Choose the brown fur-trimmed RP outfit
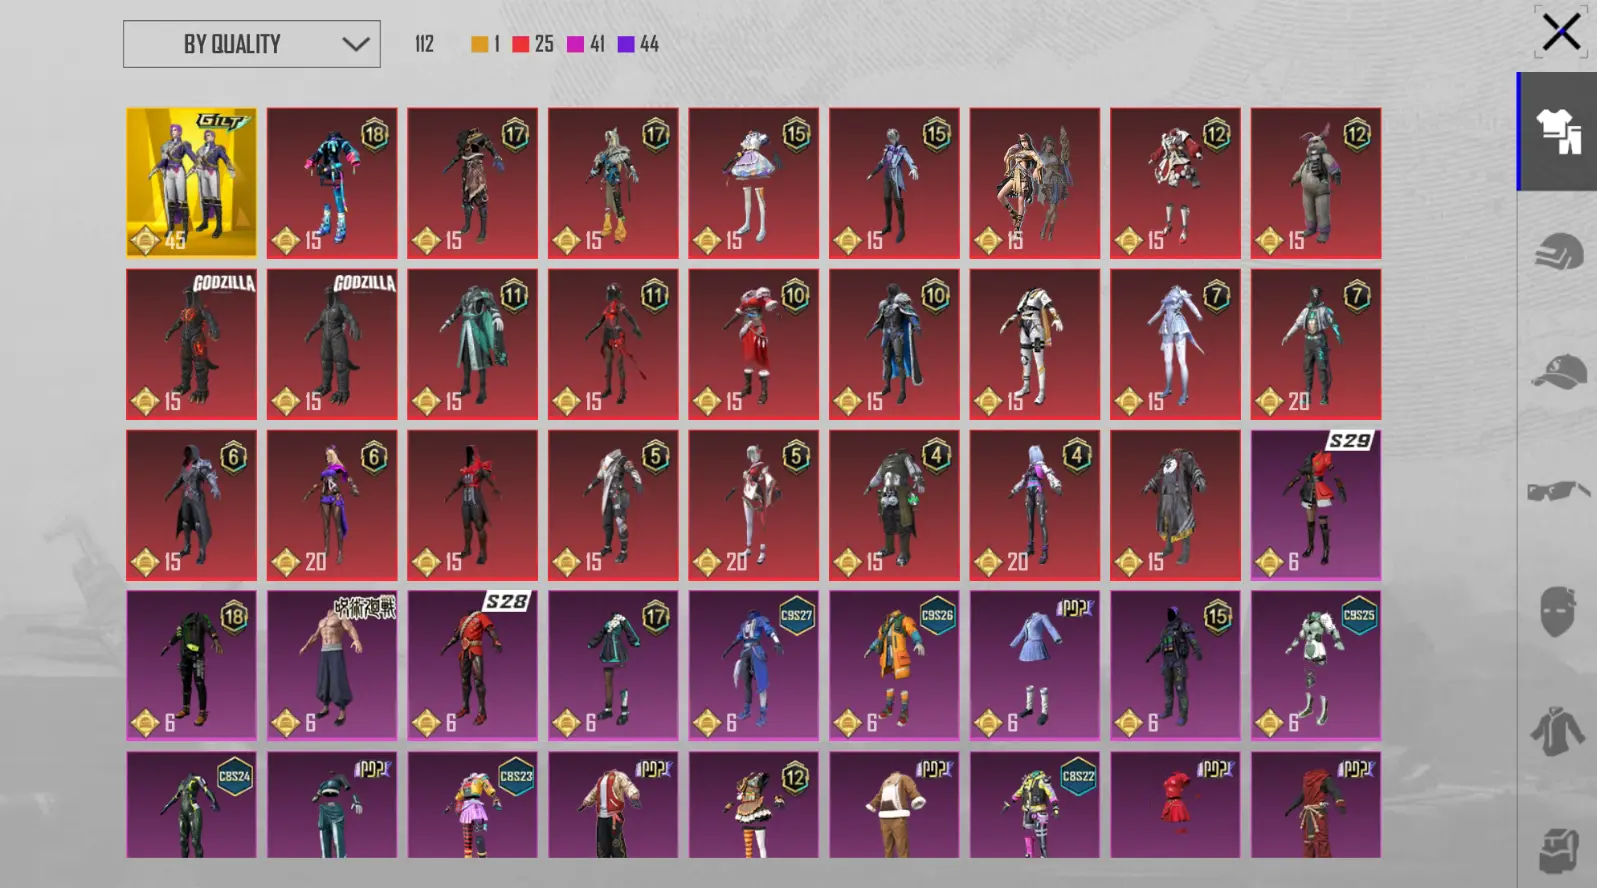The image size is (1597, 888). [x=895, y=805]
